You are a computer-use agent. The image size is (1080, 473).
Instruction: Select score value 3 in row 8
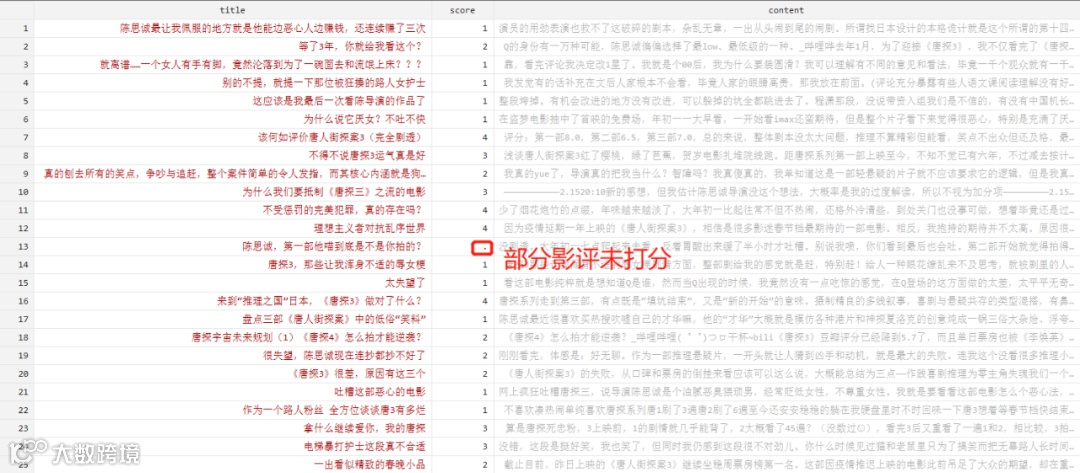point(485,156)
